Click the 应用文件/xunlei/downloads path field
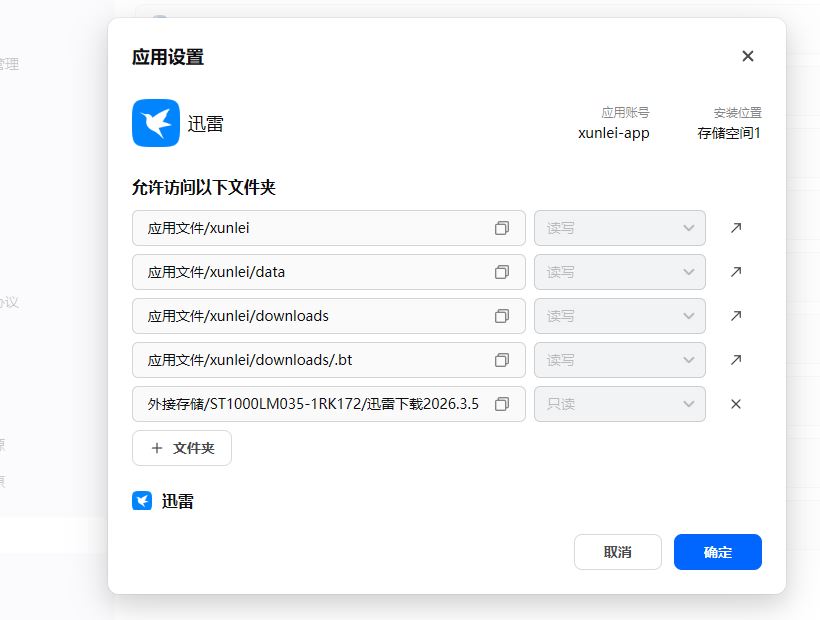 pos(328,316)
